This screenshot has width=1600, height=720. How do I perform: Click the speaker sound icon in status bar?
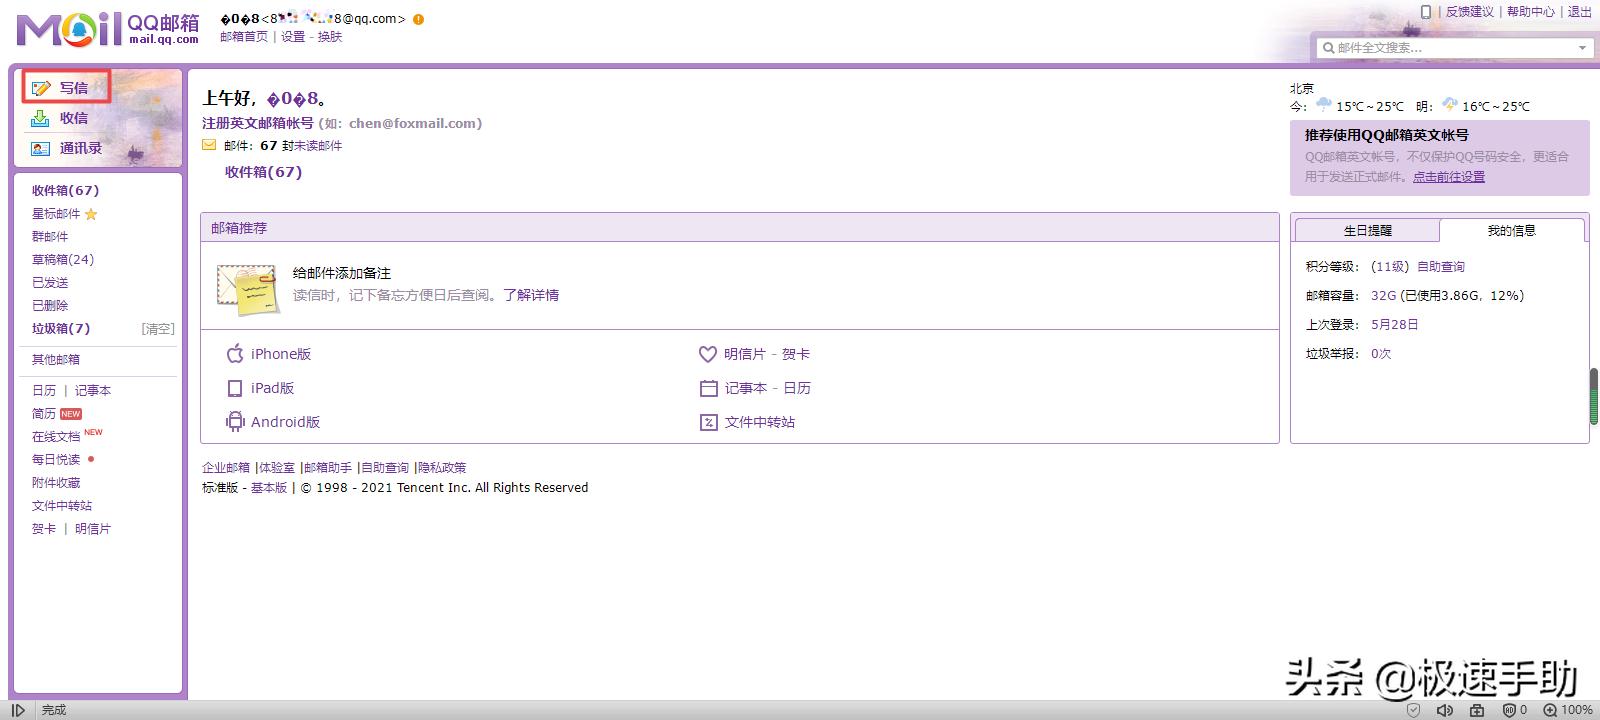click(x=1445, y=710)
